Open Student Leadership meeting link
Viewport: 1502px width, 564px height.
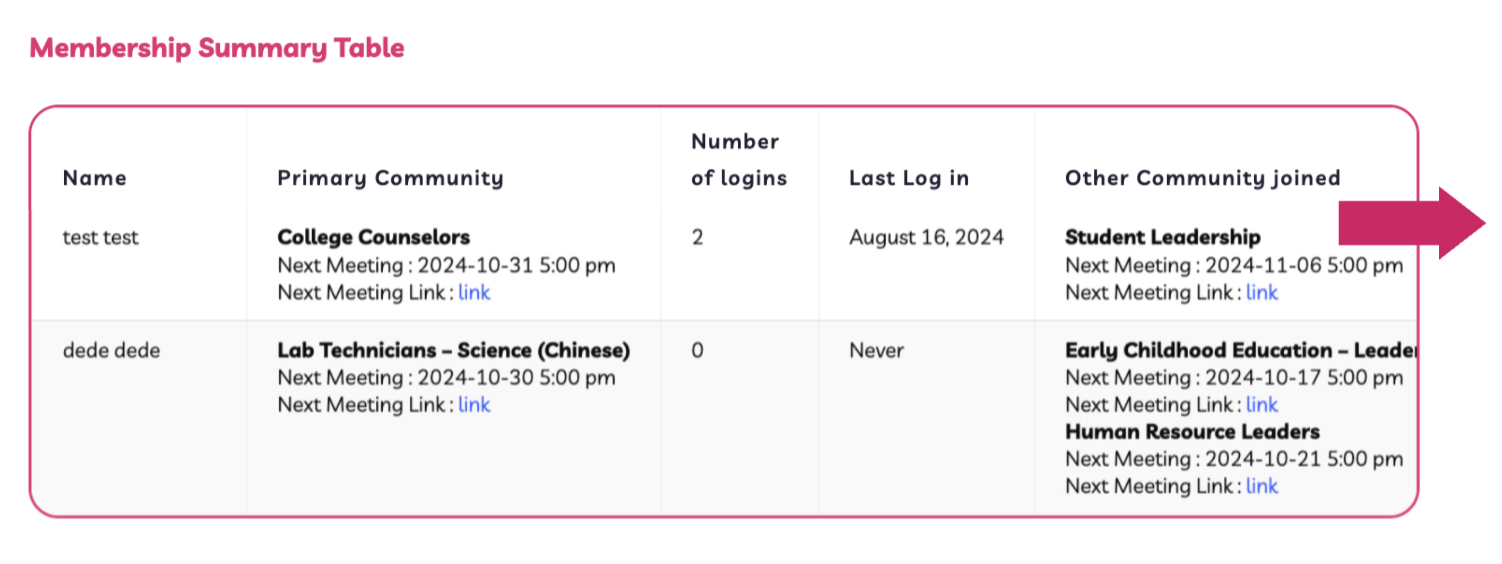click(x=1262, y=293)
